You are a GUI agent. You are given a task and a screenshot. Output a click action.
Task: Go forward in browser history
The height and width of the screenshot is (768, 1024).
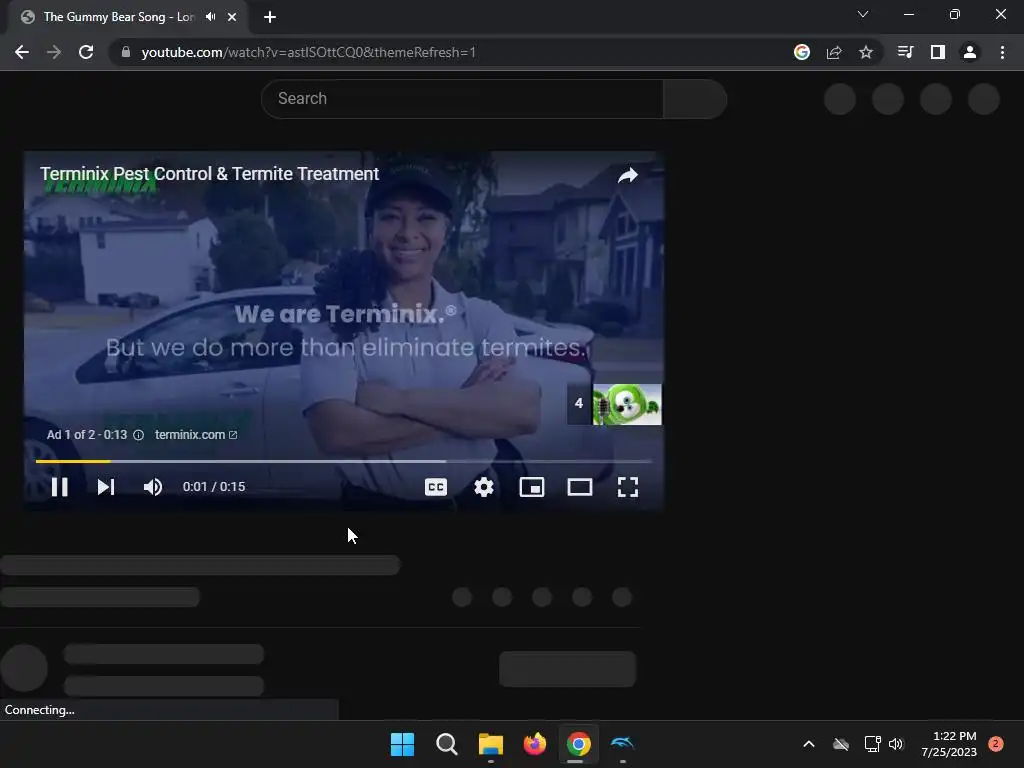pyautogui.click(x=54, y=52)
